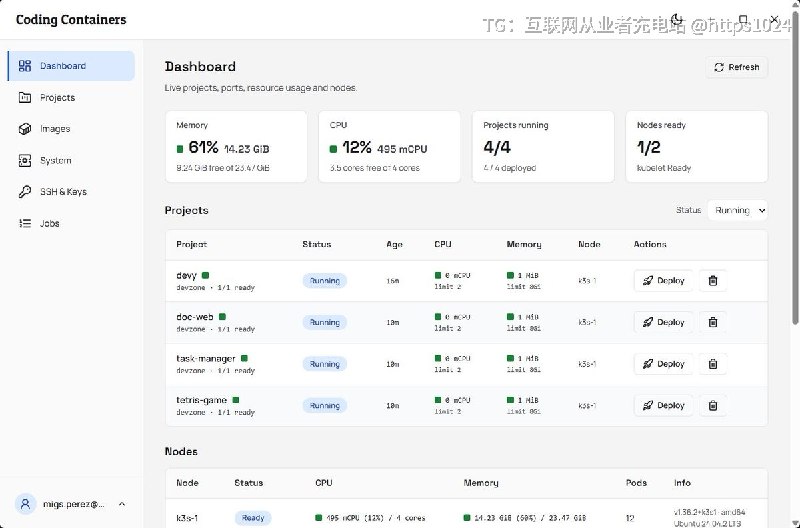800x528 pixels.
Task: Click the green status dot beside devy
Action: (206, 275)
